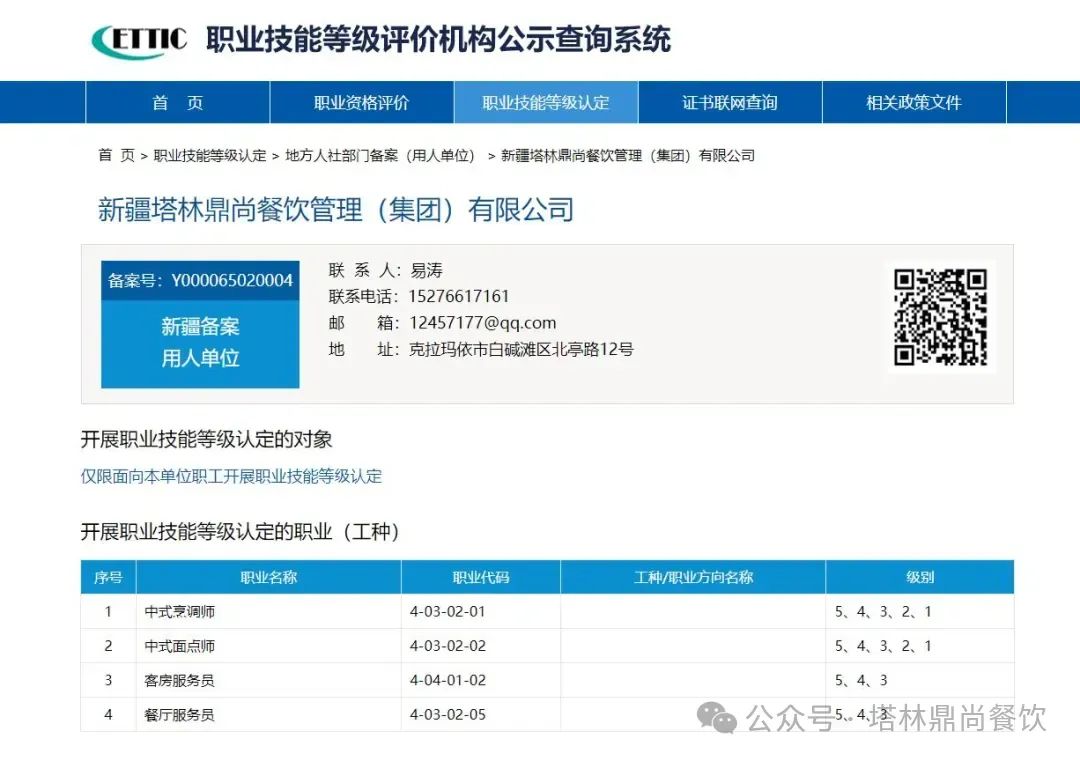
Task: Click serial number 1 in 中式烹调师 row
Action: coord(108,612)
